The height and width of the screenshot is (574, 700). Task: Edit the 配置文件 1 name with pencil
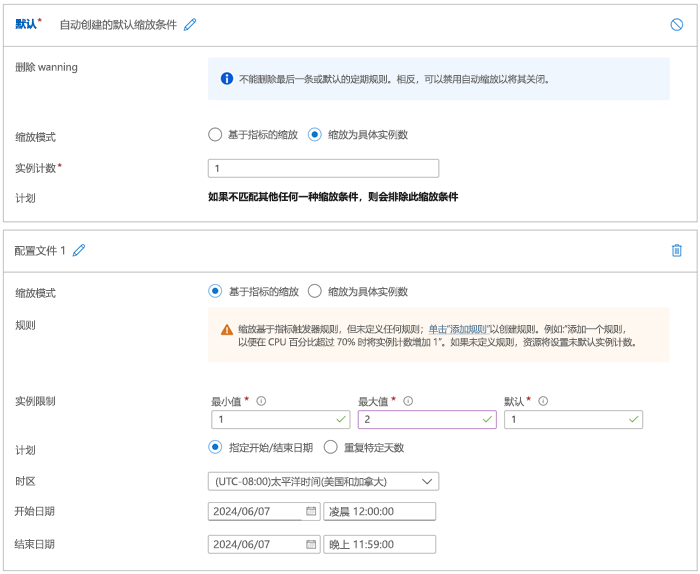pos(79,250)
